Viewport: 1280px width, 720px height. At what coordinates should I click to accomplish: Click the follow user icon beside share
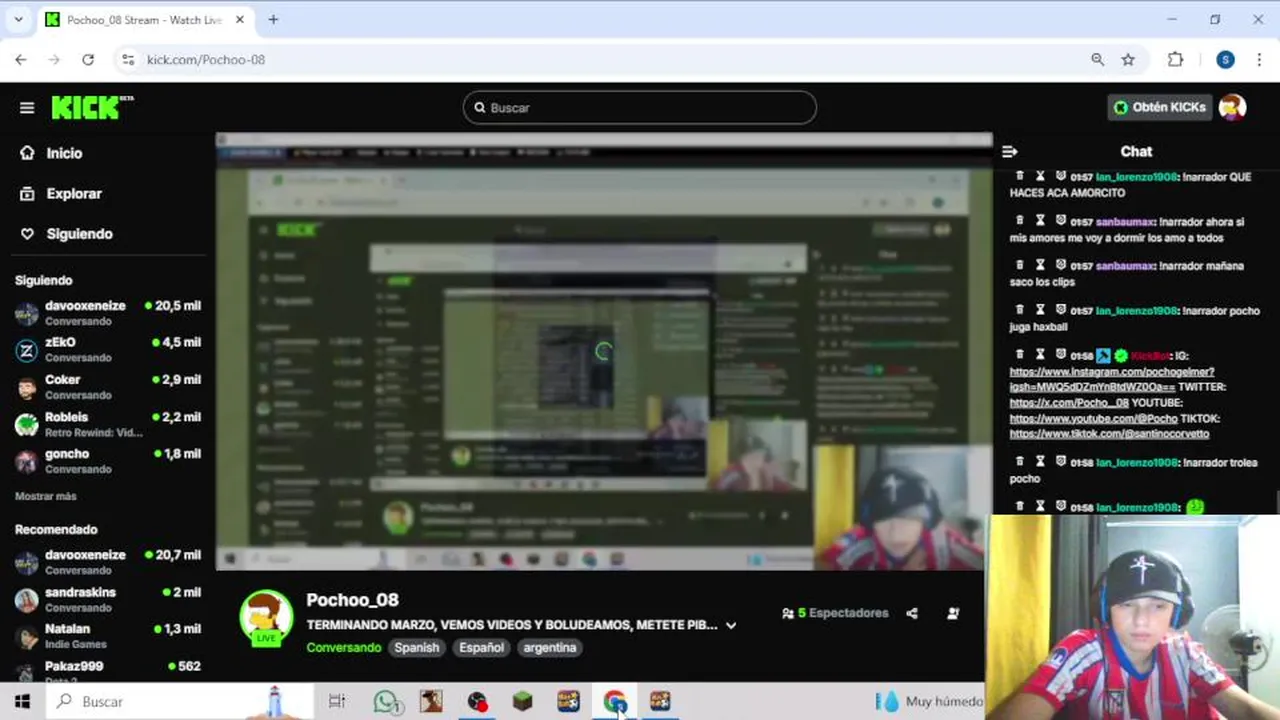[x=953, y=613]
